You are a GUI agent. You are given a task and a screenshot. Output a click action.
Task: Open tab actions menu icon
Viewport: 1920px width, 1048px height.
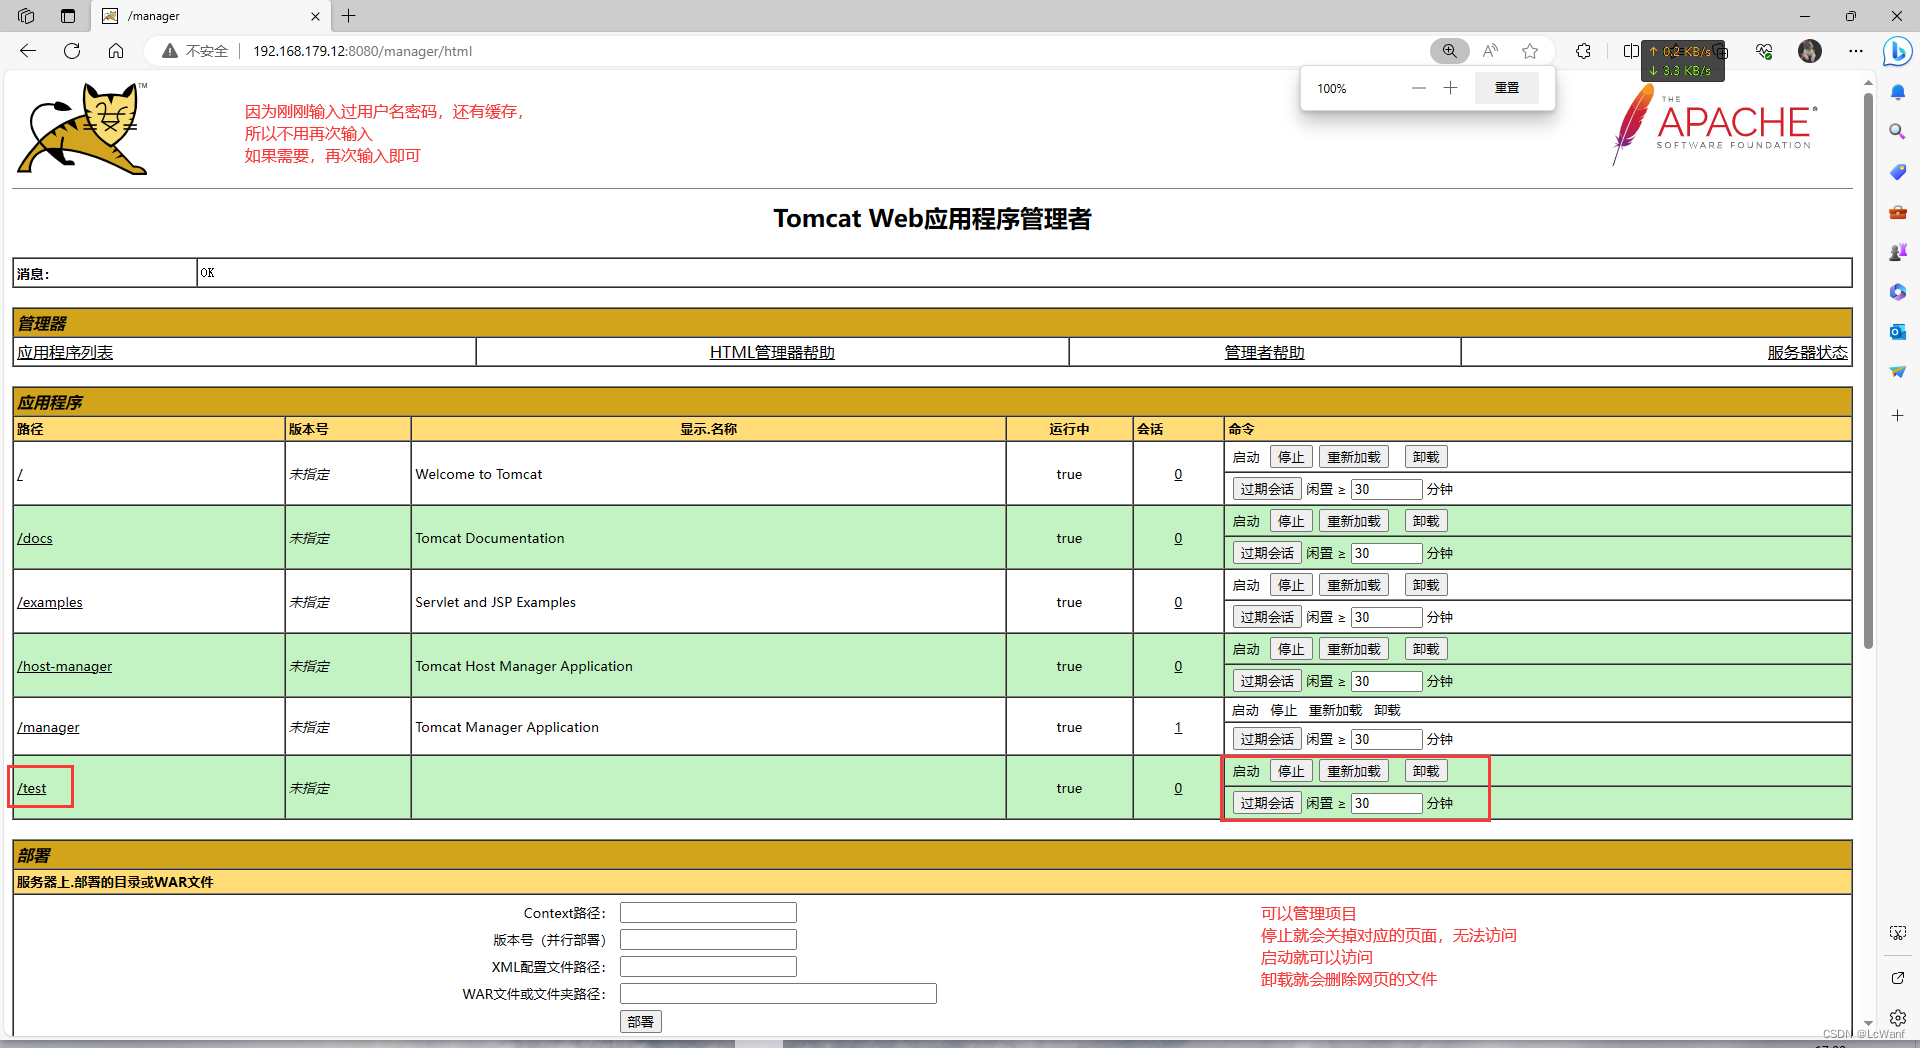[x=68, y=16]
